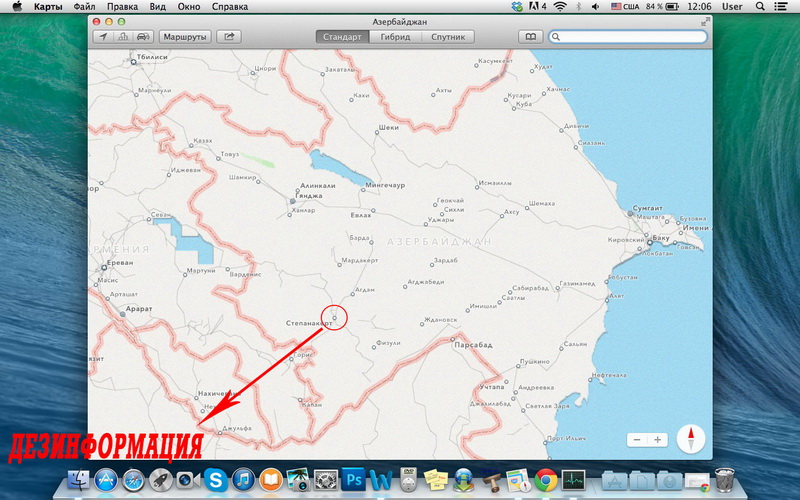The height and width of the screenshot is (500, 800).
Task: Click the Тбилиси city label on map
Action: tap(152, 57)
